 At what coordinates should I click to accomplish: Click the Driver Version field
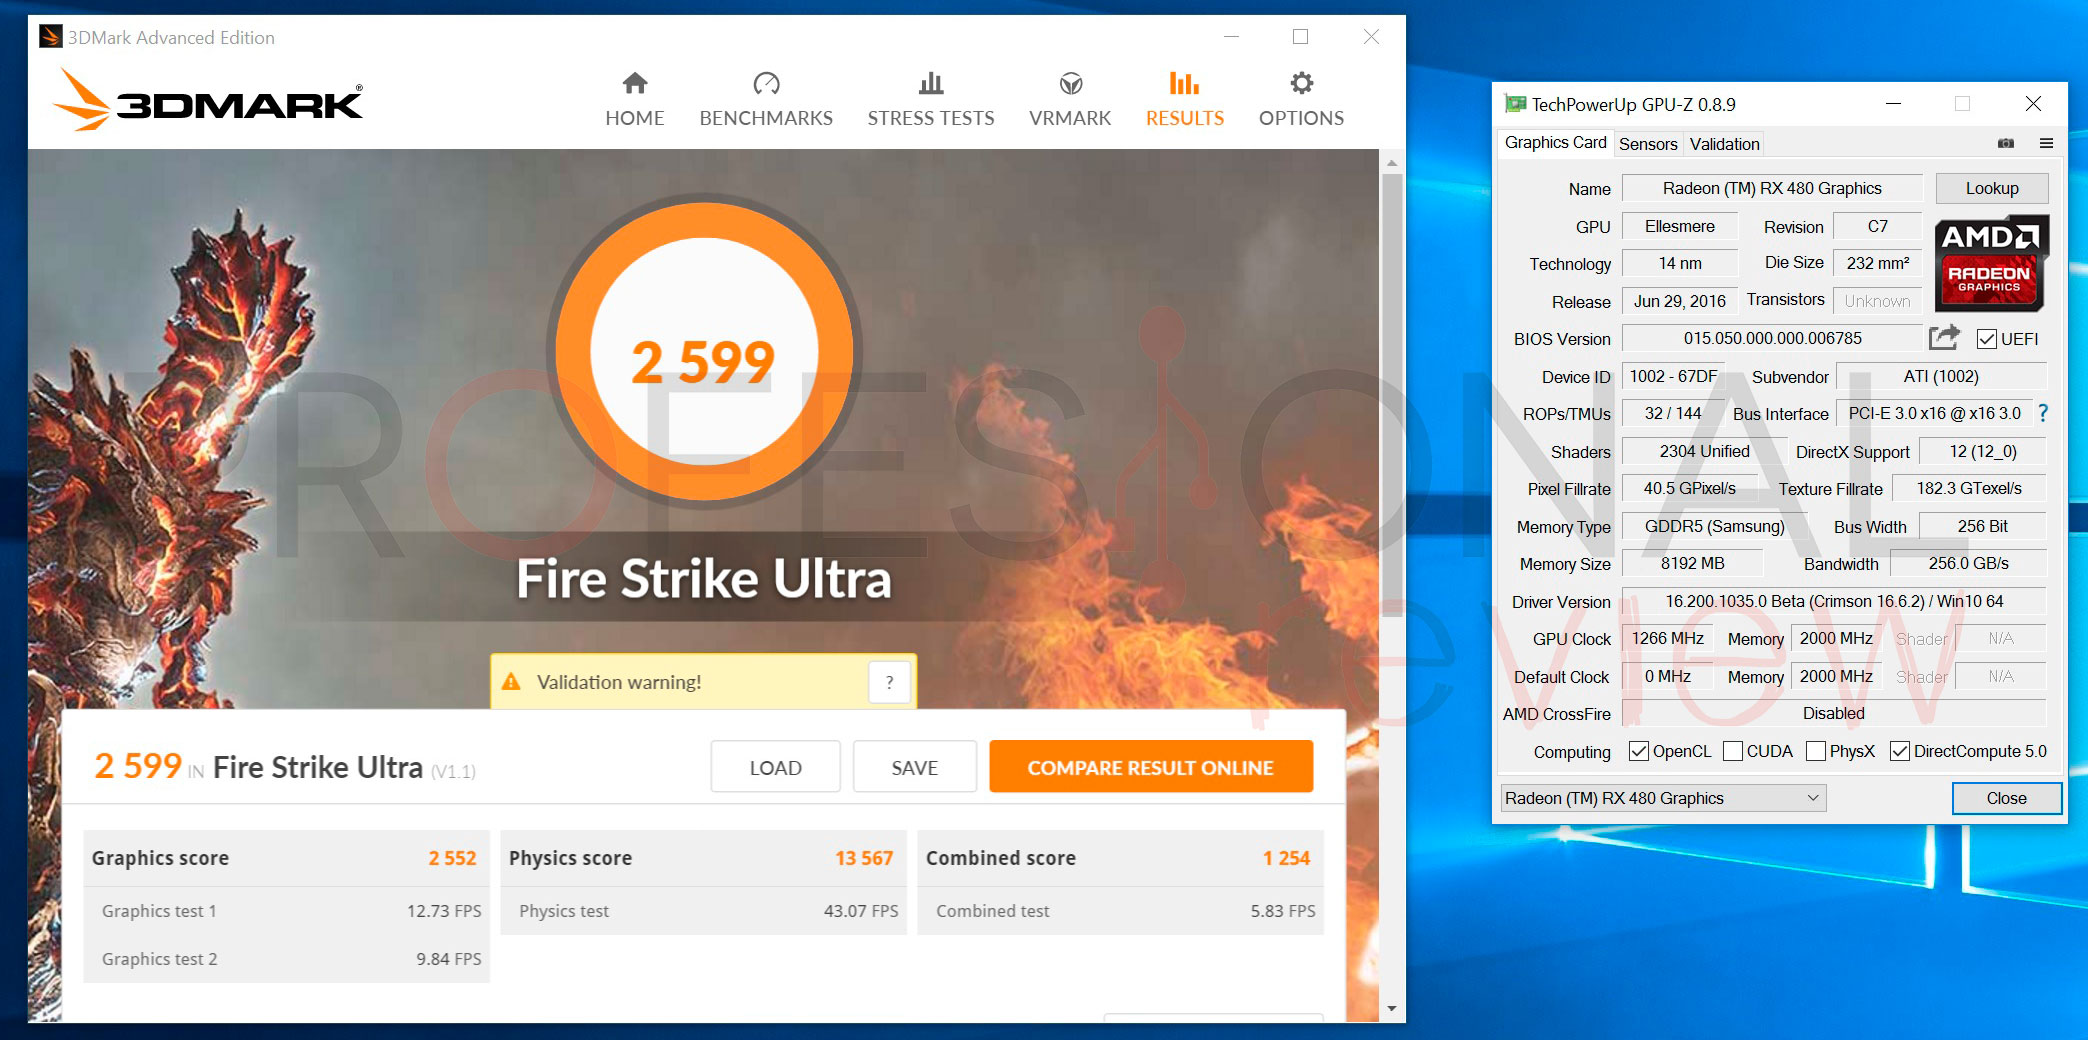1834,601
